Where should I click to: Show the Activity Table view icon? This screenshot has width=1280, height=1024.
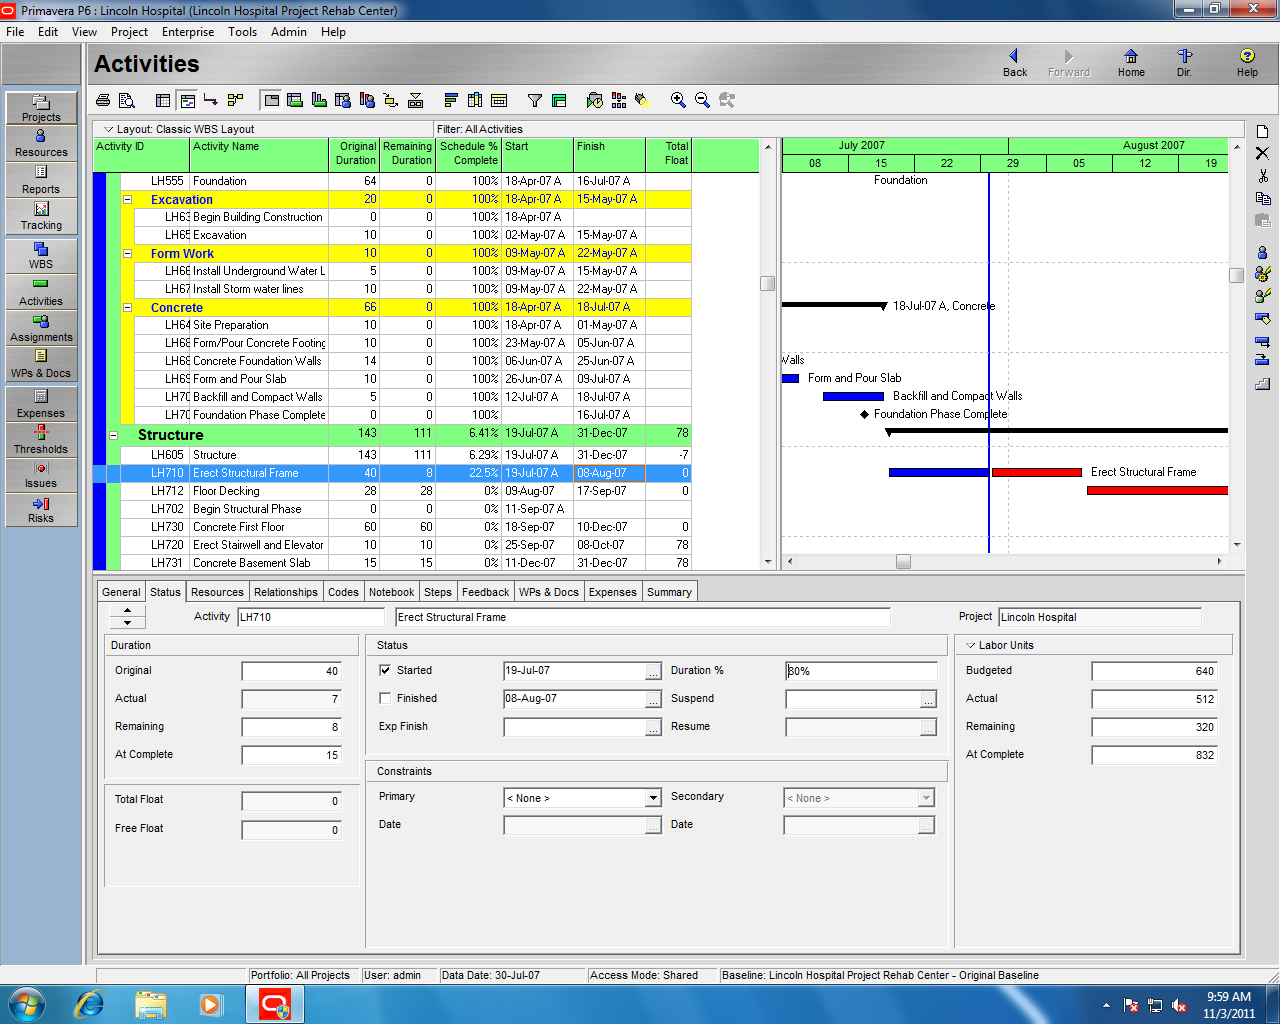(x=163, y=100)
